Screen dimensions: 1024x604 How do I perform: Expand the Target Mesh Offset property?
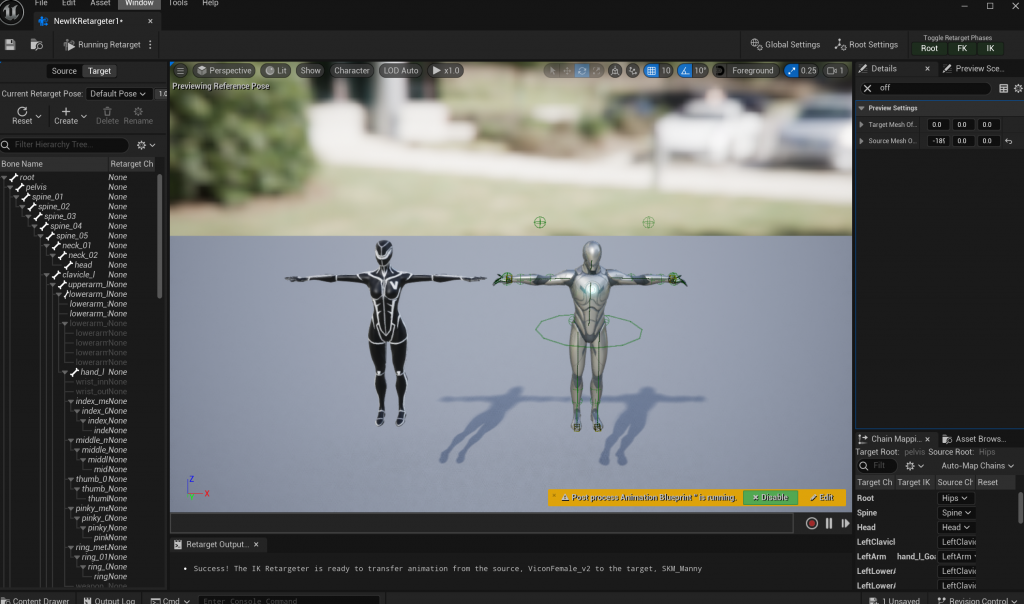point(861,125)
